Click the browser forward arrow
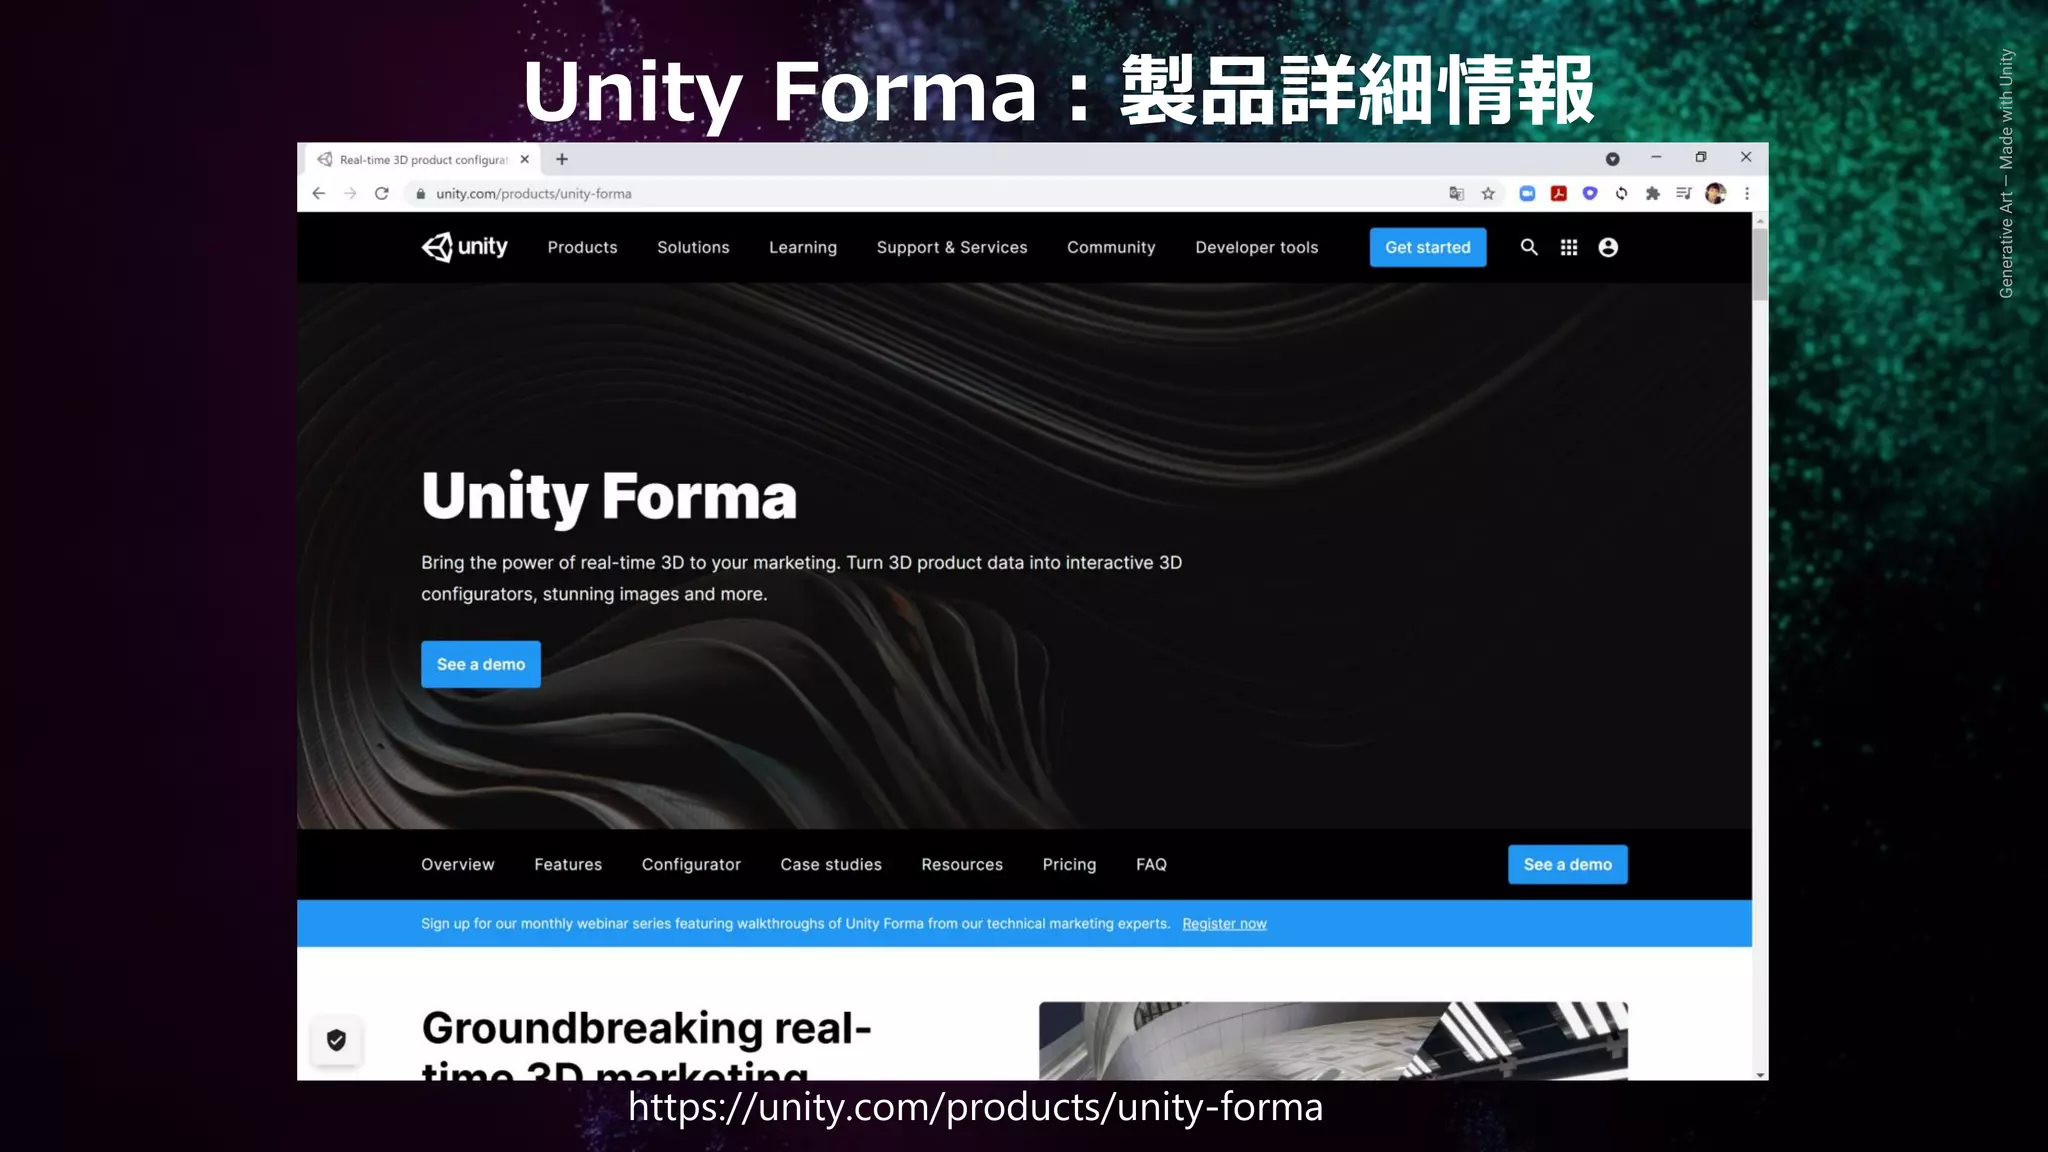The image size is (2048, 1152). [350, 194]
